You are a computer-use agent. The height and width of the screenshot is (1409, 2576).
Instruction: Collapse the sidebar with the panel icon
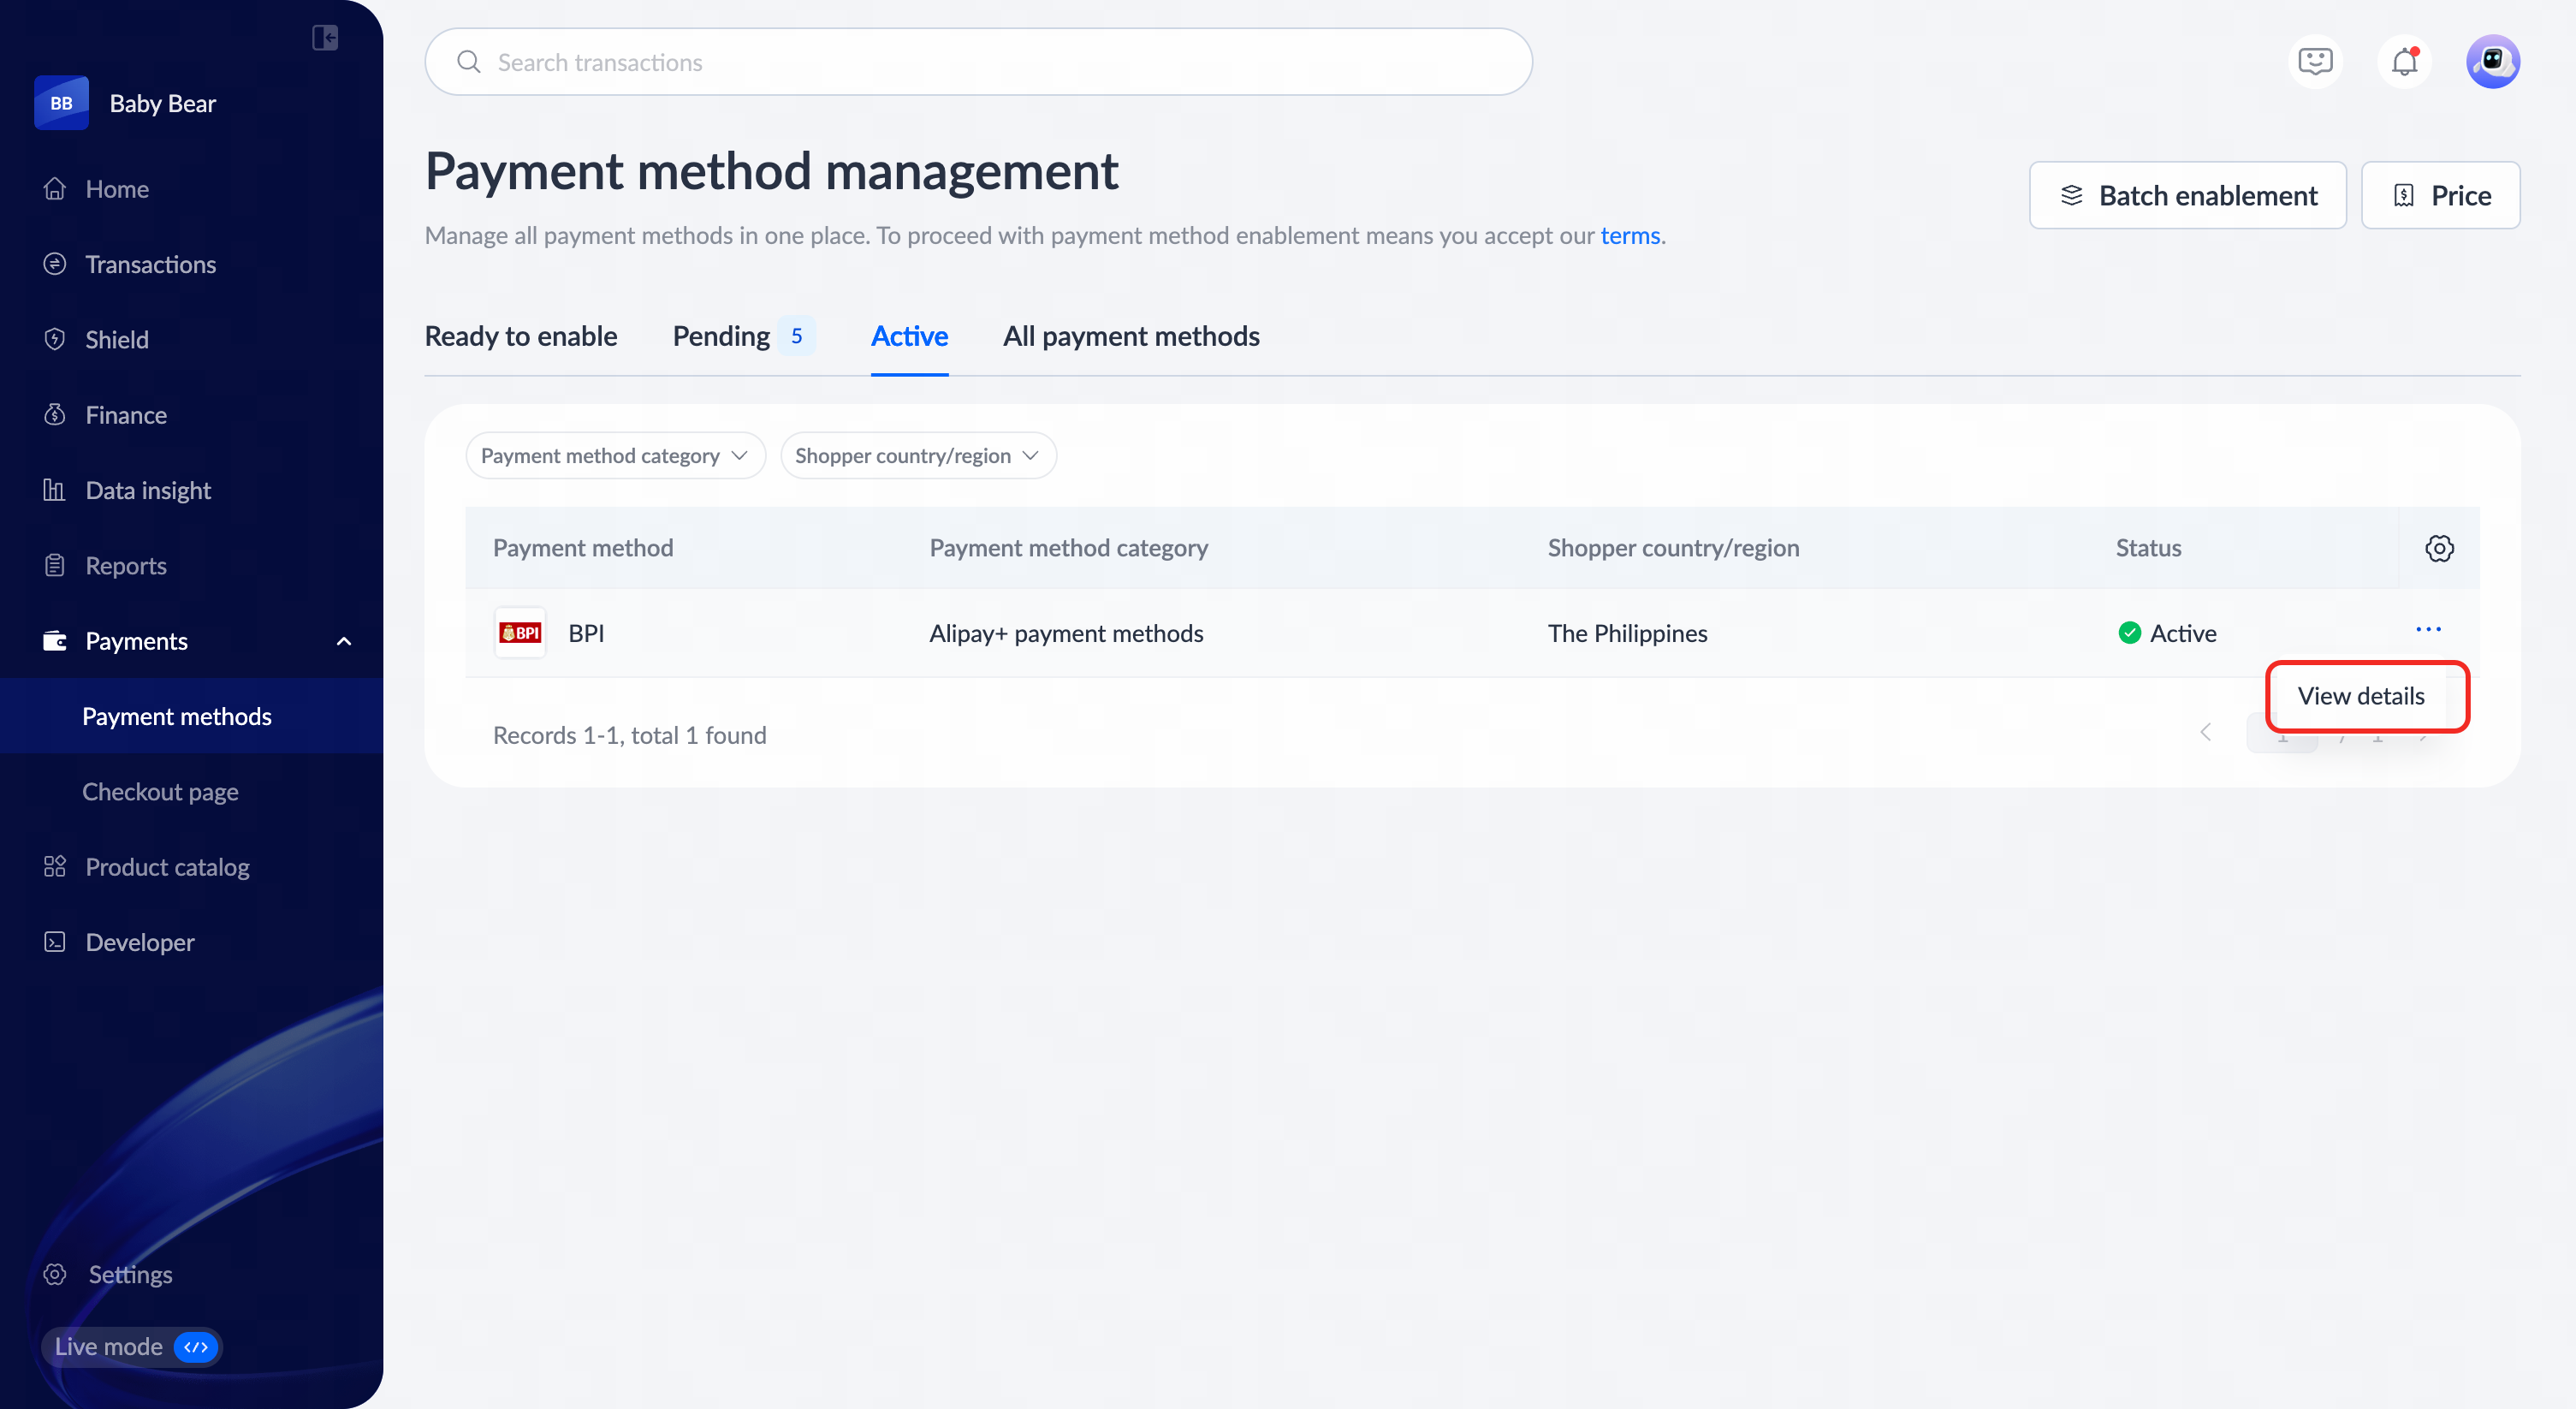[325, 38]
